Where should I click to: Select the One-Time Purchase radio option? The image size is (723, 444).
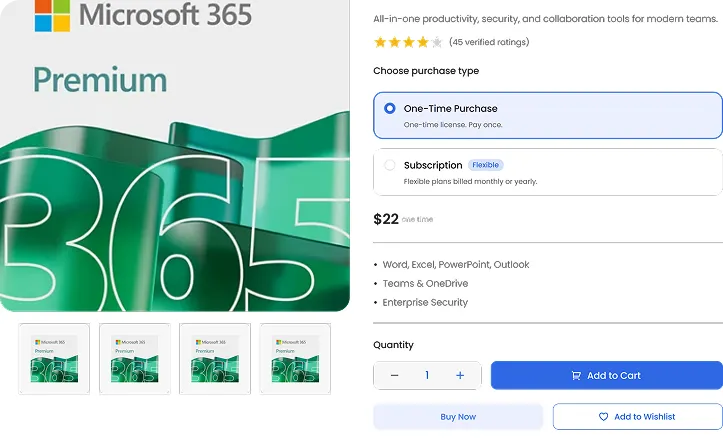point(390,108)
